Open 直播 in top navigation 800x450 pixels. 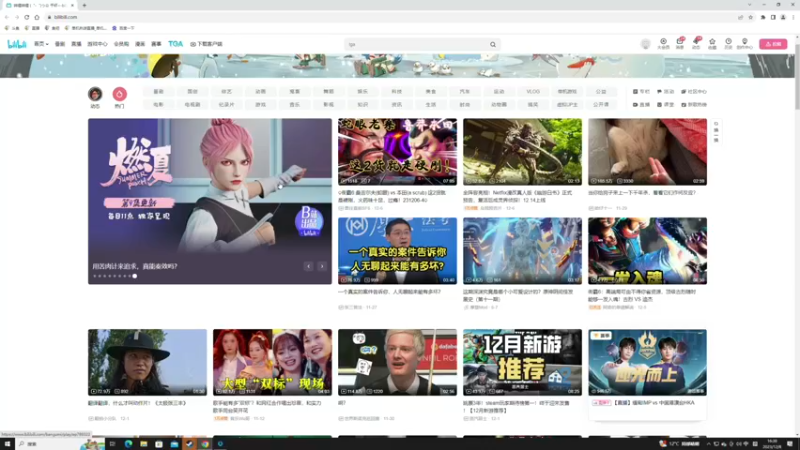pos(76,44)
